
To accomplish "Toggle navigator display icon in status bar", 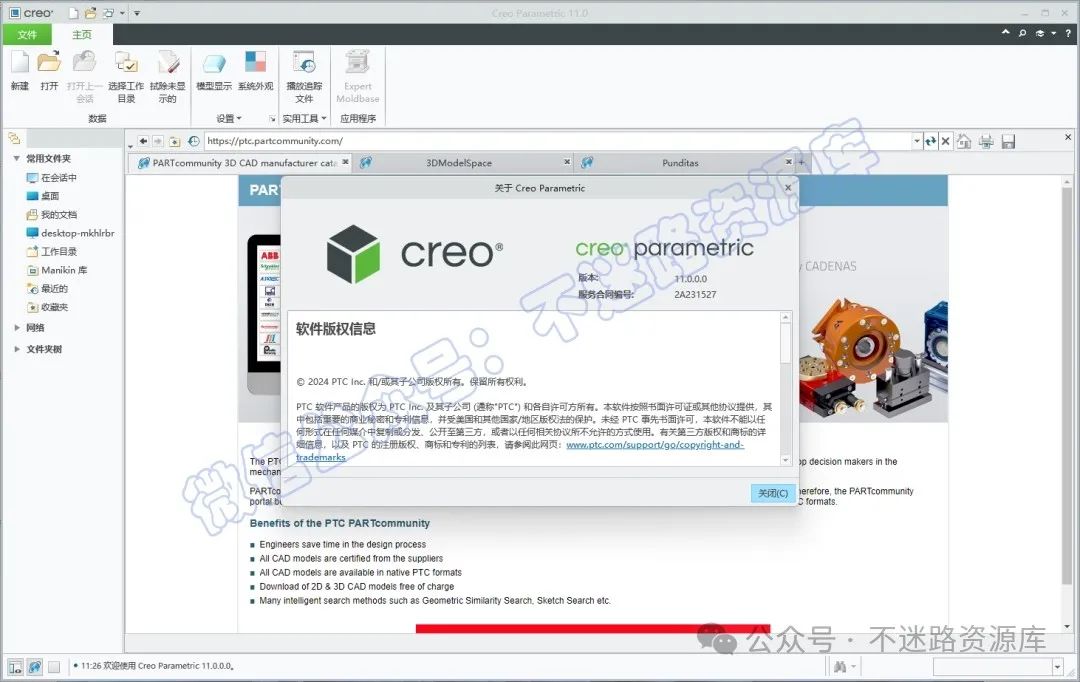I will point(15,666).
